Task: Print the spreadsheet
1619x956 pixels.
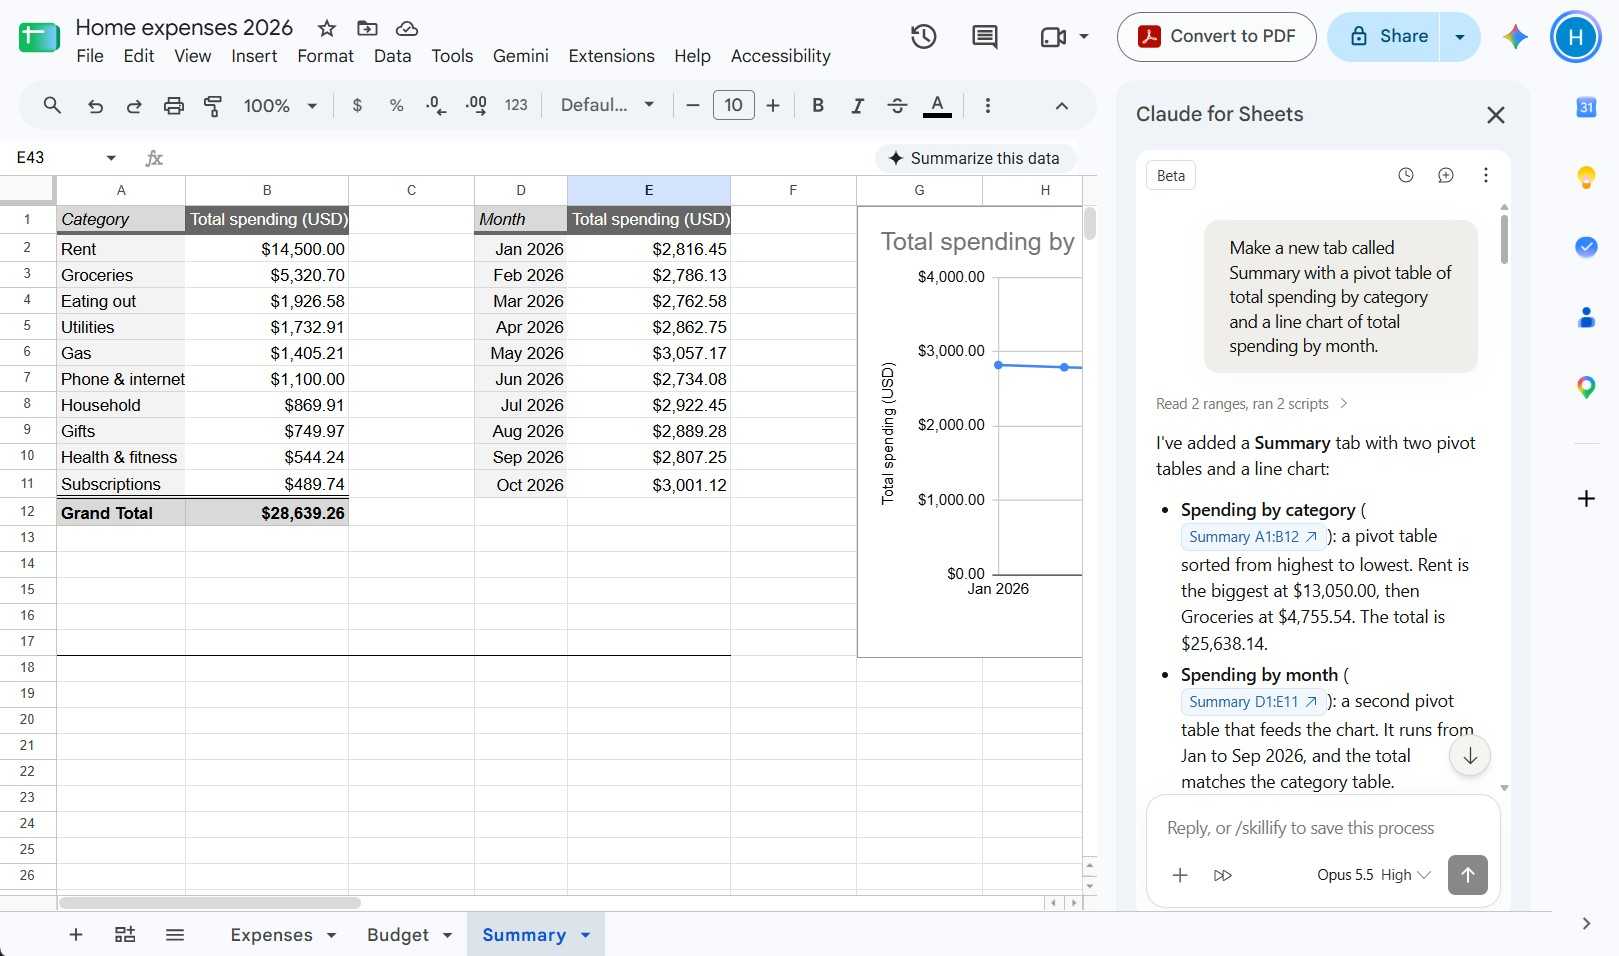Action: pos(174,105)
